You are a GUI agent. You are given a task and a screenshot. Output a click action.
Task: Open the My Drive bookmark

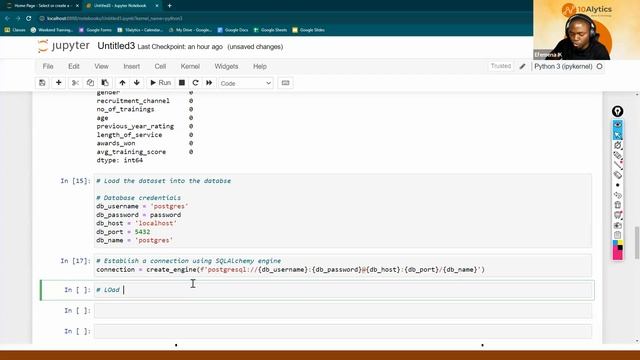click(190, 30)
